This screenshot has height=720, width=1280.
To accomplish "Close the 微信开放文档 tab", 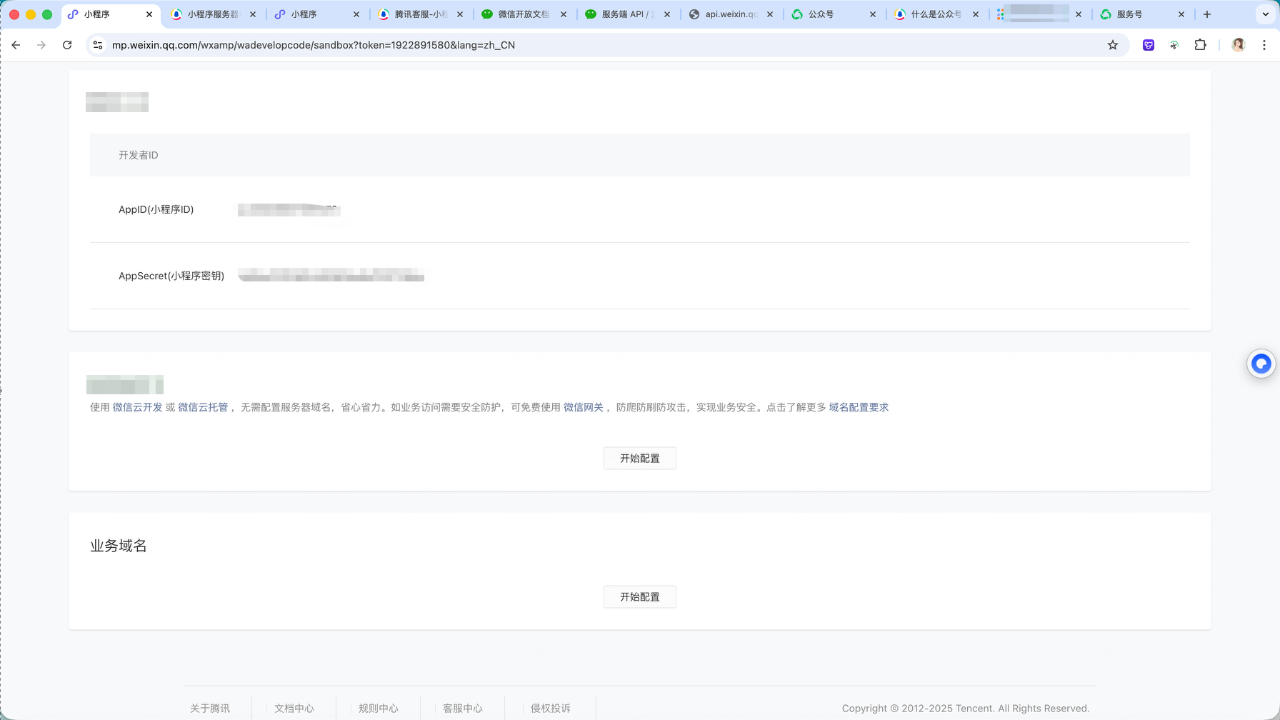I will (x=564, y=15).
